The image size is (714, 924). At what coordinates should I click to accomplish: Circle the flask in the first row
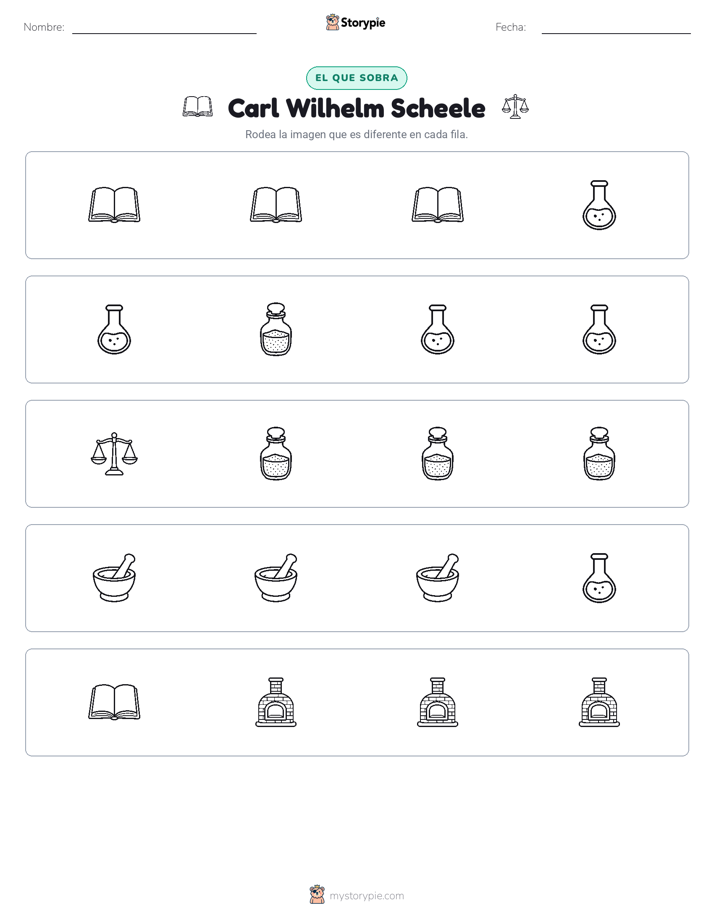click(599, 205)
